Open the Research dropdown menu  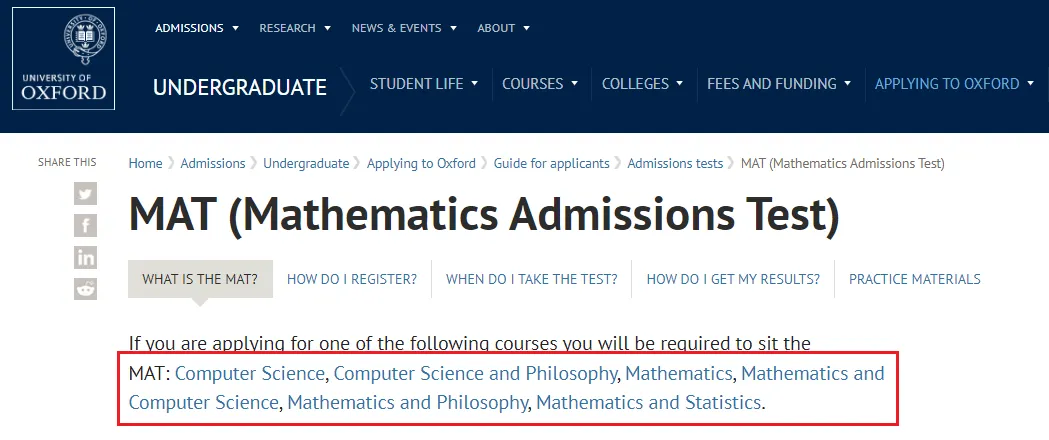[294, 28]
